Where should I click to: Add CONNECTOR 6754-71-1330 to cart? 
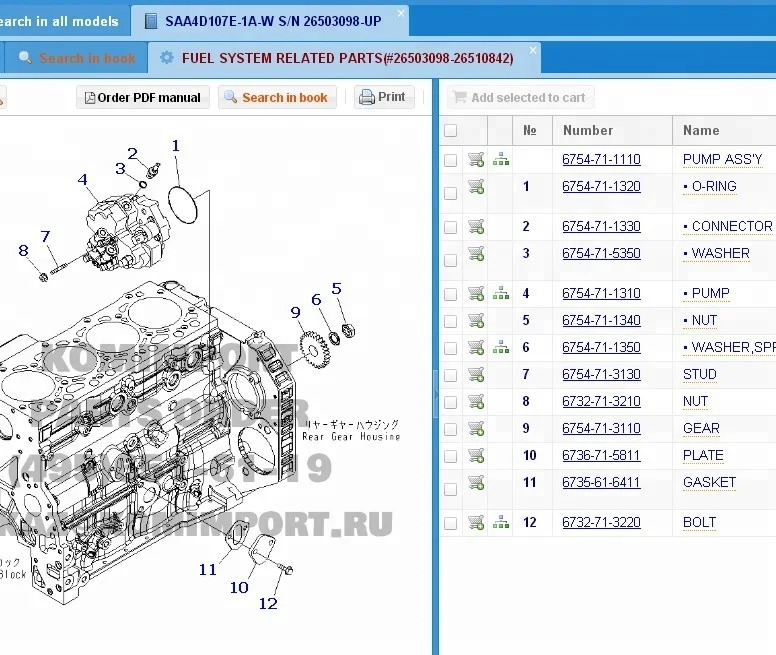coord(476,227)
